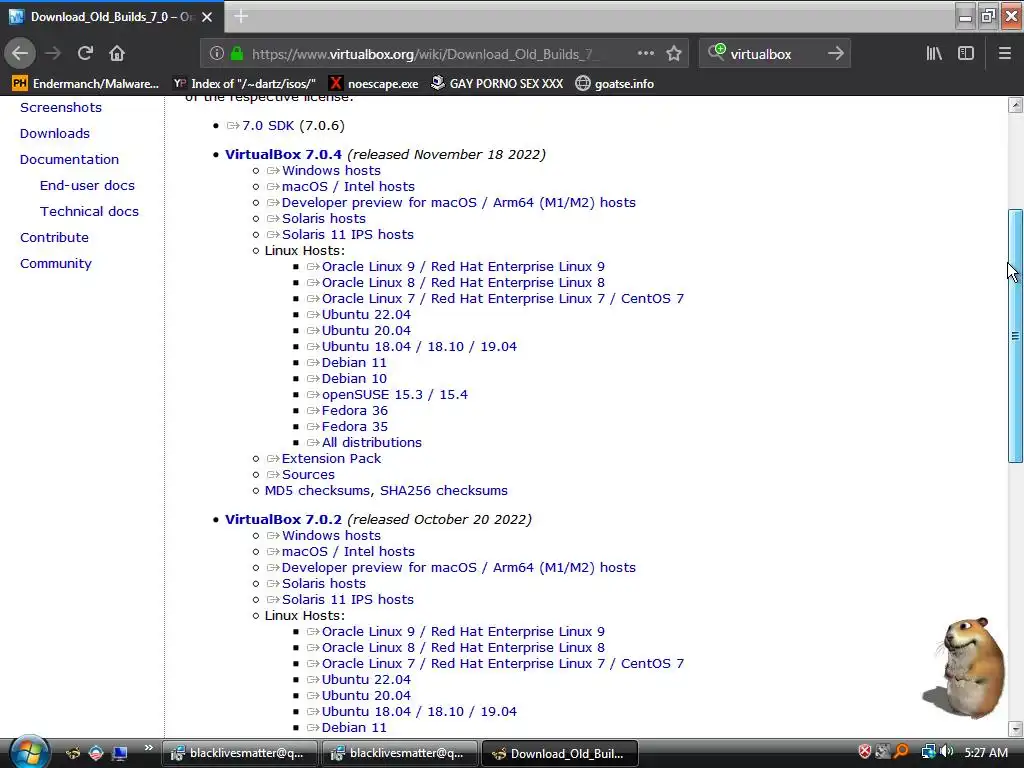
Task: Show site information icon in address bar
Action: click(217, 54)
